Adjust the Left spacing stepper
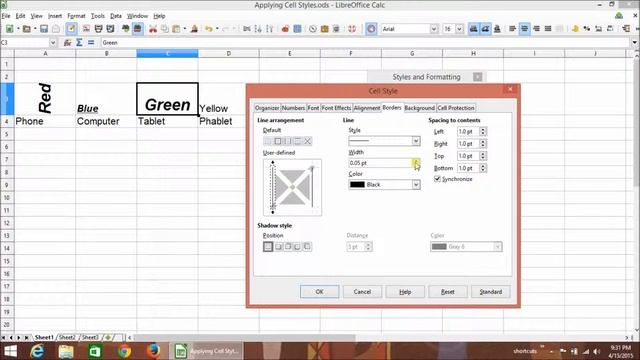This screenshot has width=640, height=360. coord(483,131)
